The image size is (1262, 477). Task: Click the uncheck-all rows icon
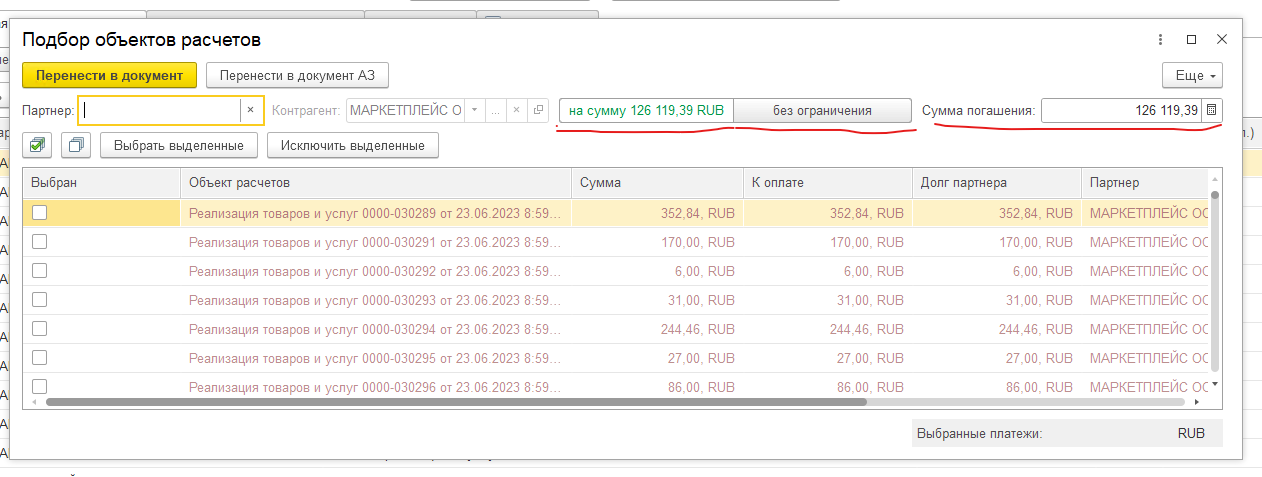(x=76, y=145)
